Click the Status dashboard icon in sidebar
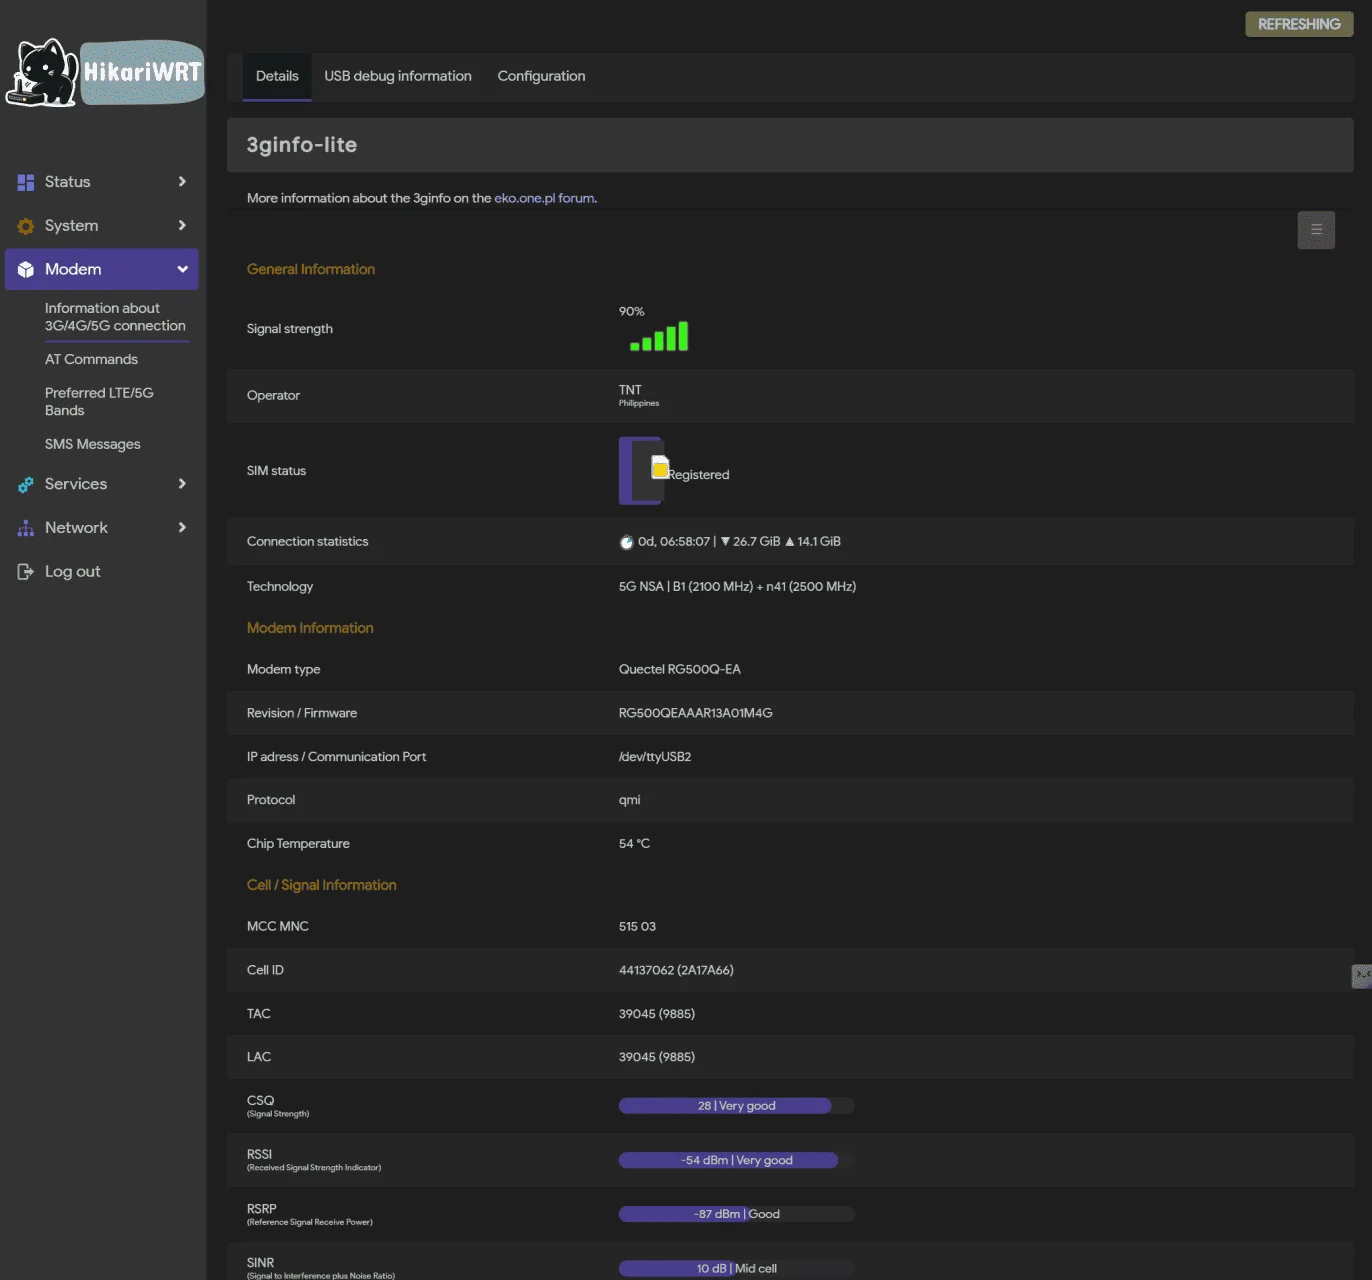Viewport: 1372px width, 1280px height. pos(26,182)
